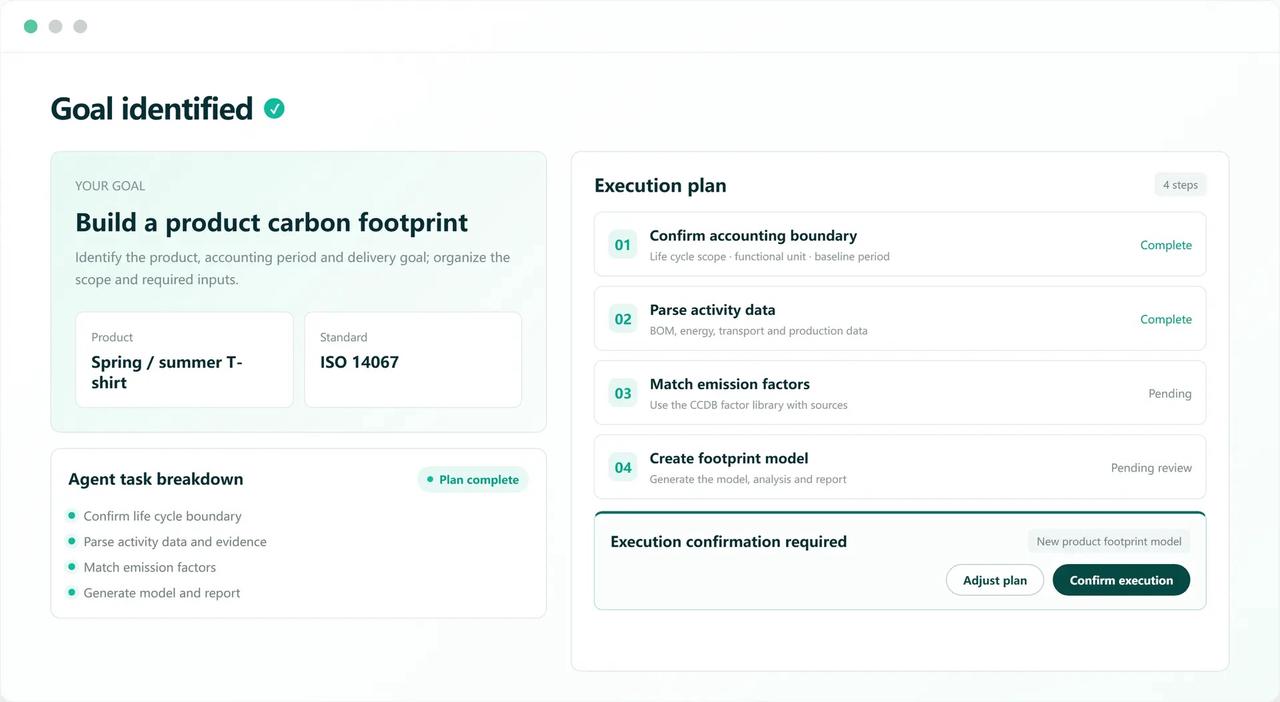1280x702 pixels.
Task: Click the YOUR GOAL label
Action: (110, 186)
